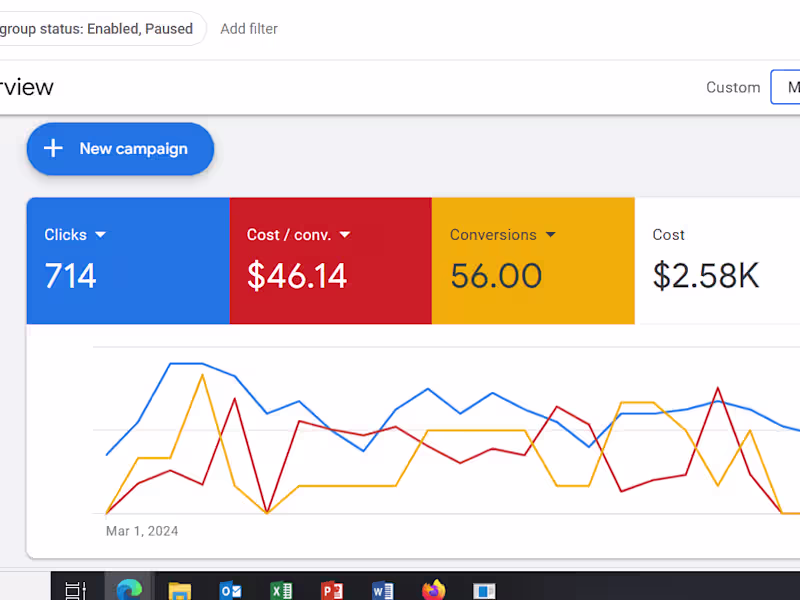800x600 pixels.
Task: Click the $46.14 cost per conversion value
Action: pyautogui.click(x=297, y=276)
